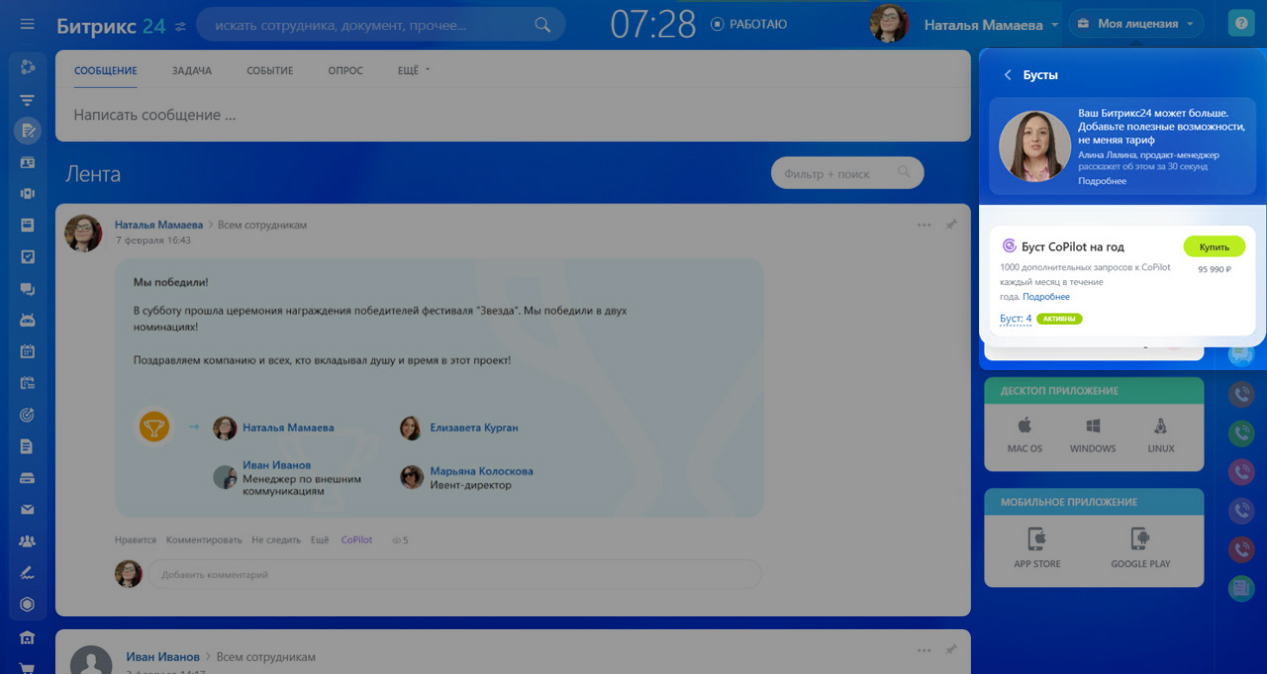Click the Фильтр + поиск field
1267x674 pixels.
(847, 173)
